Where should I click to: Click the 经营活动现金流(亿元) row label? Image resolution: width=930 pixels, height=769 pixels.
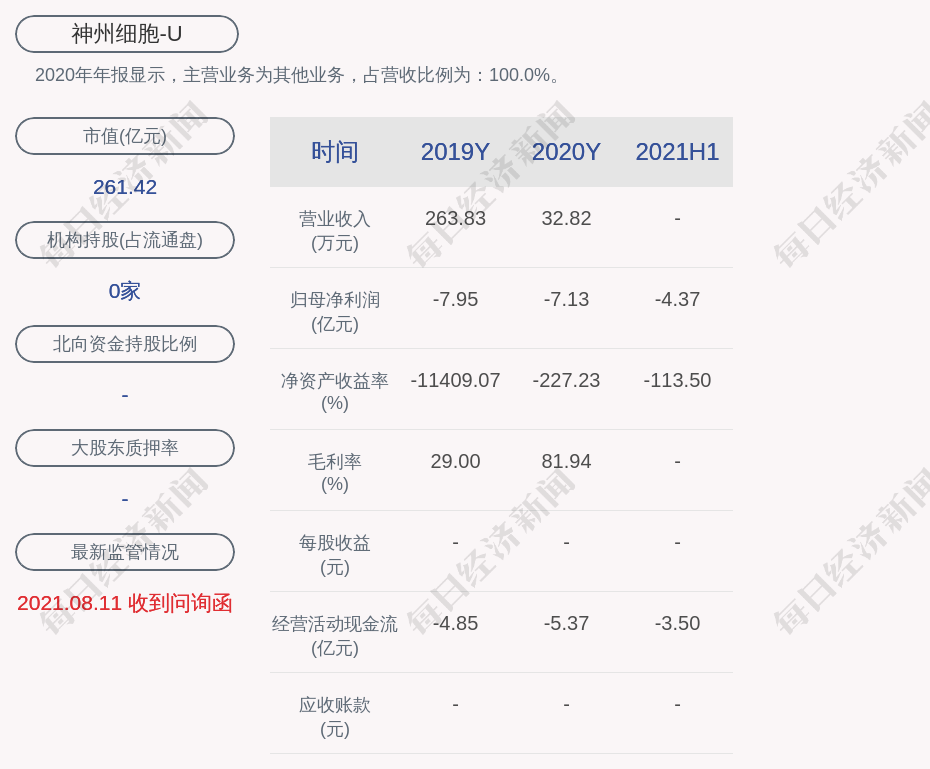click(x=335, y=635)
